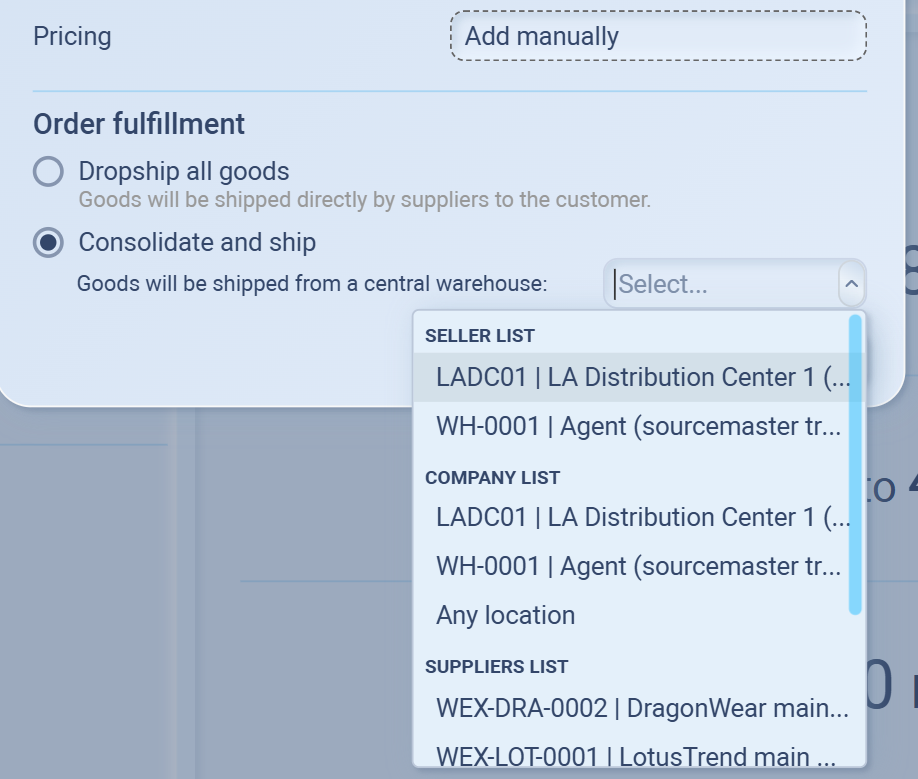Click the 'SUPPLIERS LIST' group header

[x=496, y=667]
